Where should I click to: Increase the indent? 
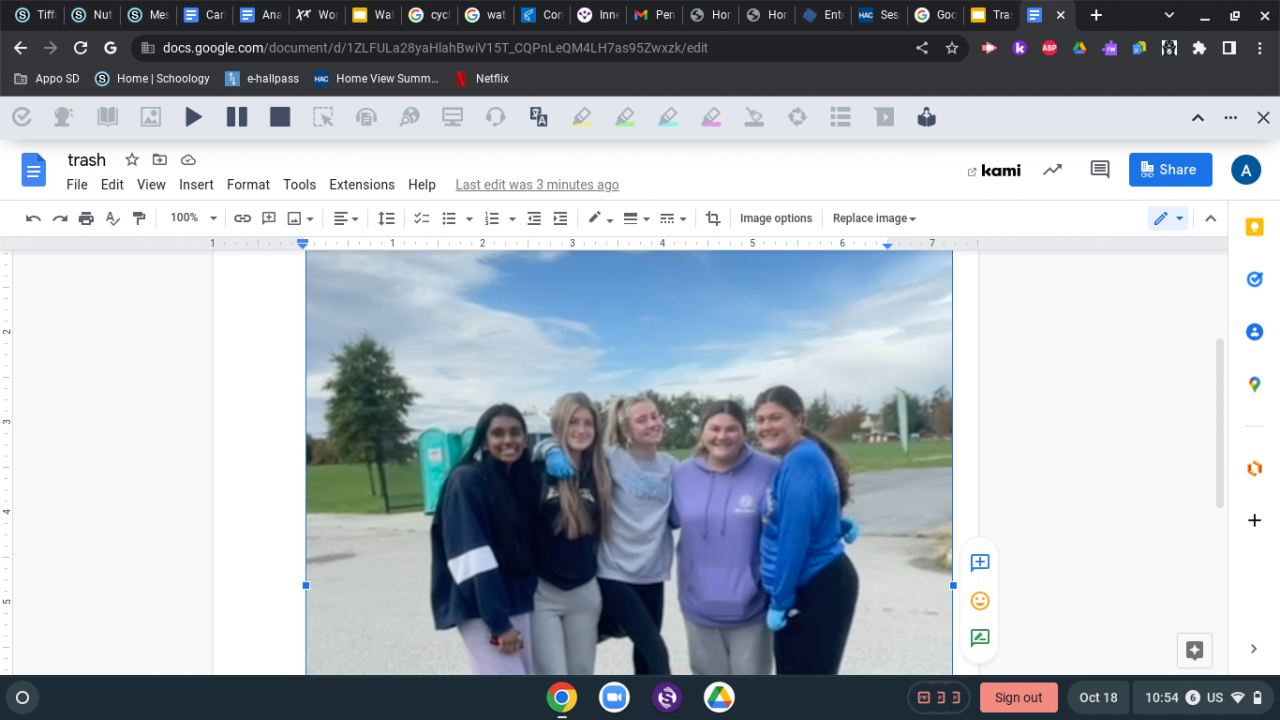pyautogui.click(x=560, y=218)
